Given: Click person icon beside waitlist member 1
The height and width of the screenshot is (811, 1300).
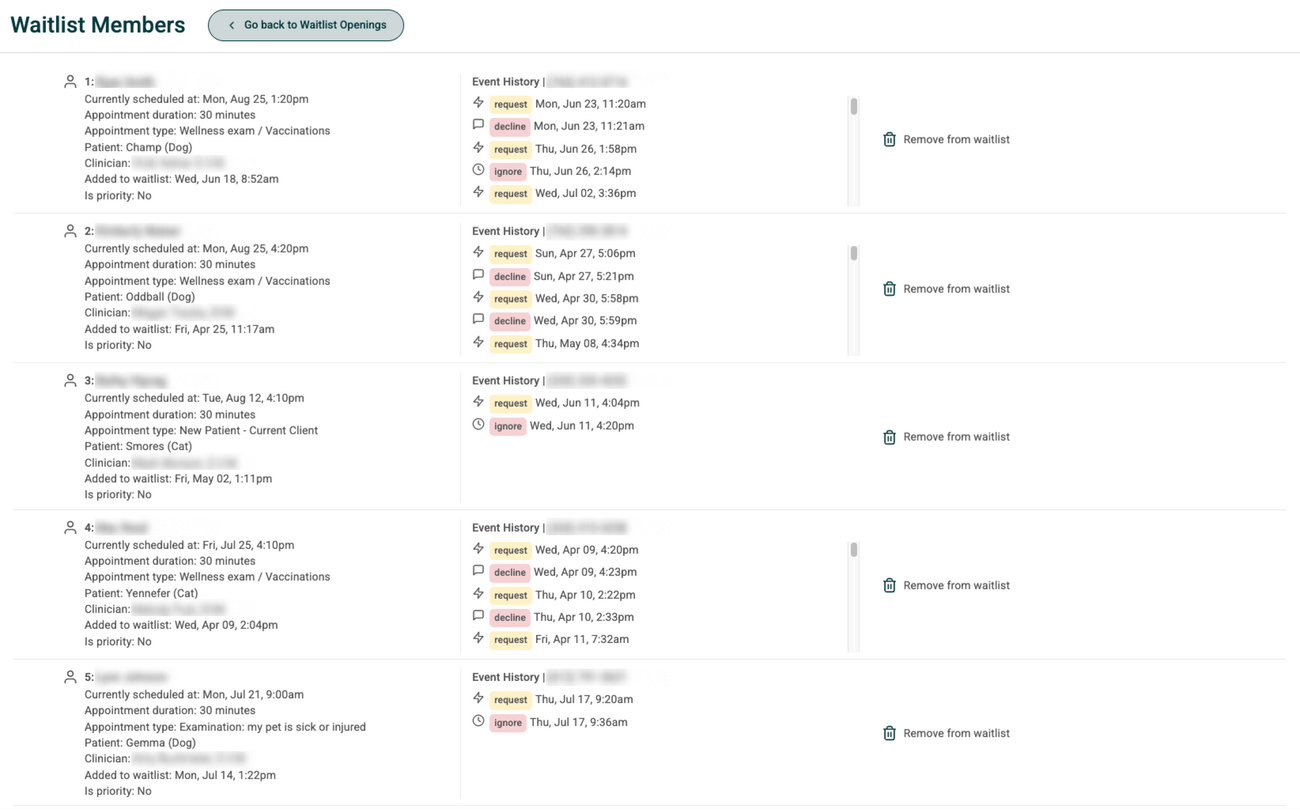Looking at the screenshot, I should tap(70, 82).
